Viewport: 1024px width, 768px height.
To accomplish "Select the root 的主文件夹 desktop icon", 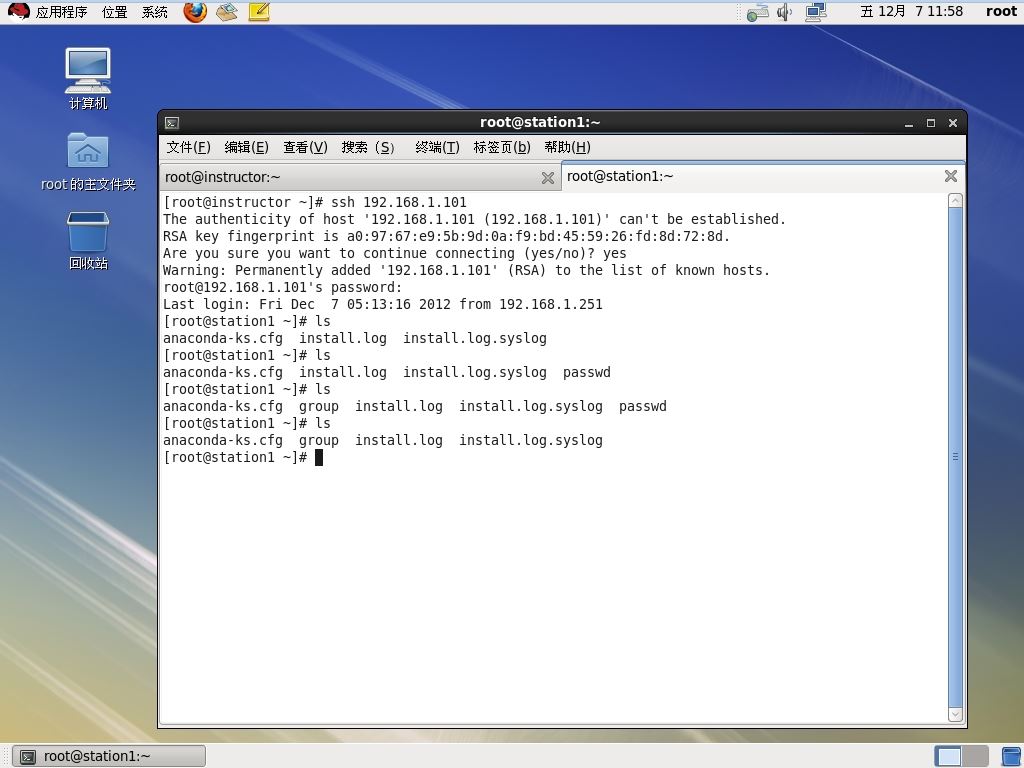I will point(88,161).
